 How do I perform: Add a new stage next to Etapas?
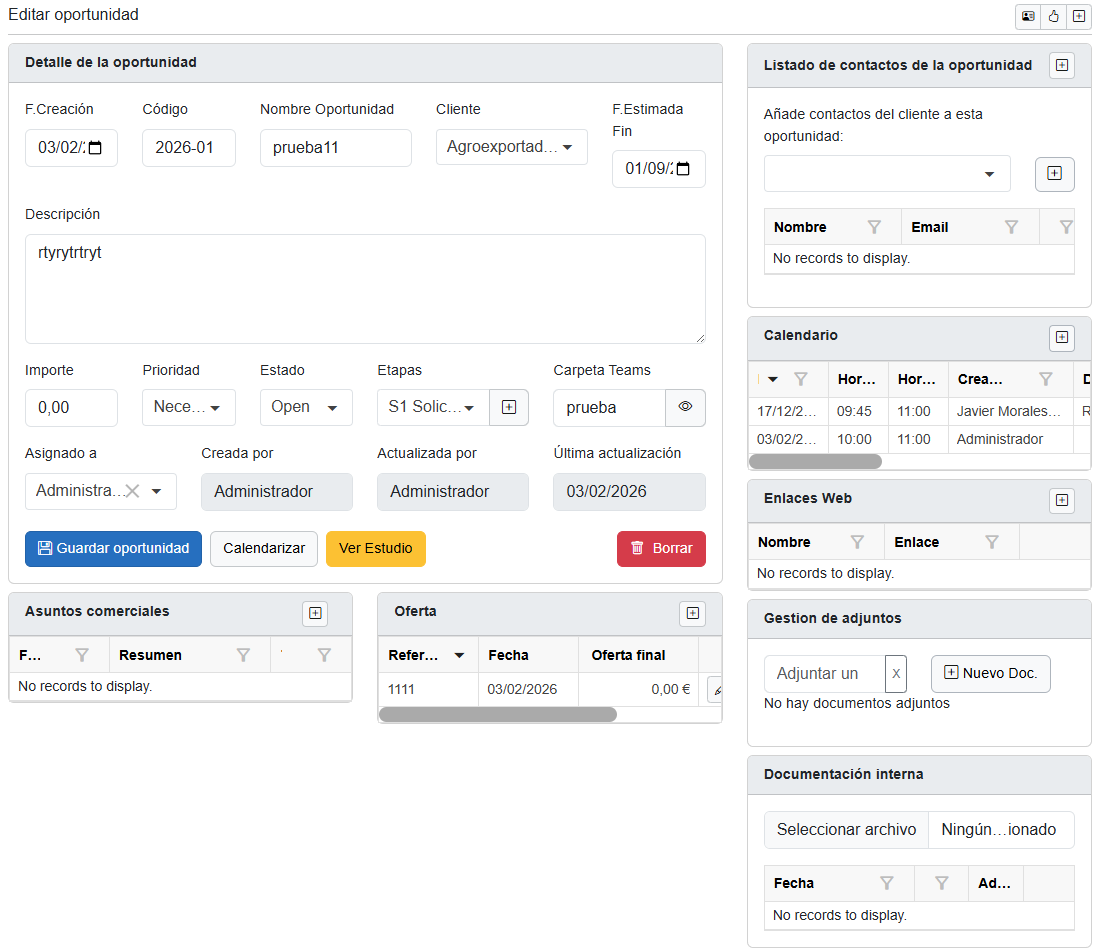point(509,407)
